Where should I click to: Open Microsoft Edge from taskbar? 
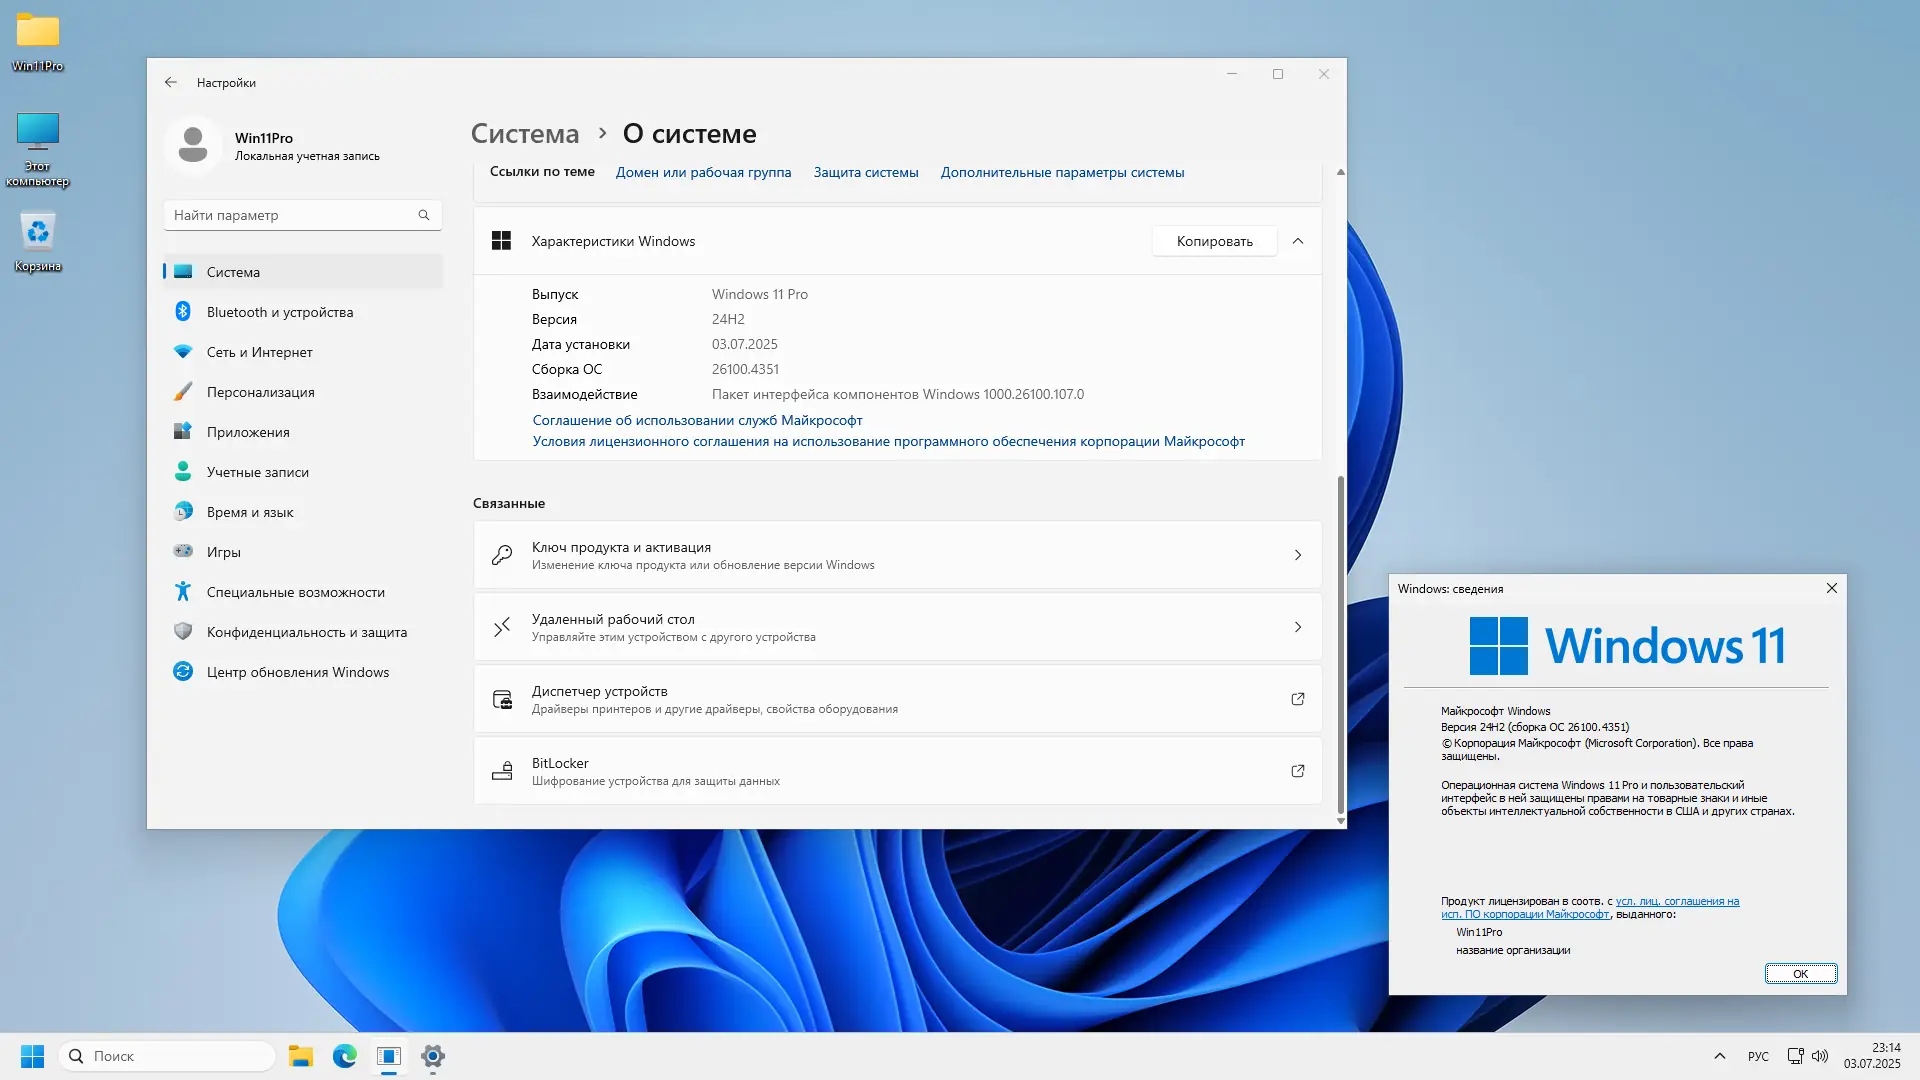point(345,1056)
